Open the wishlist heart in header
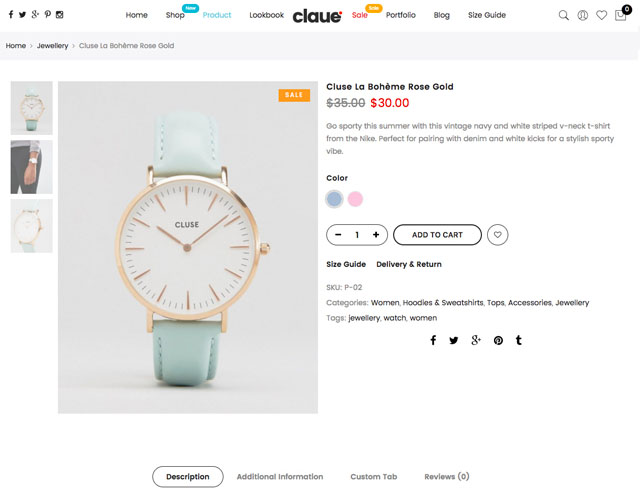Viewport: 640px width, 495px height. 601,16
